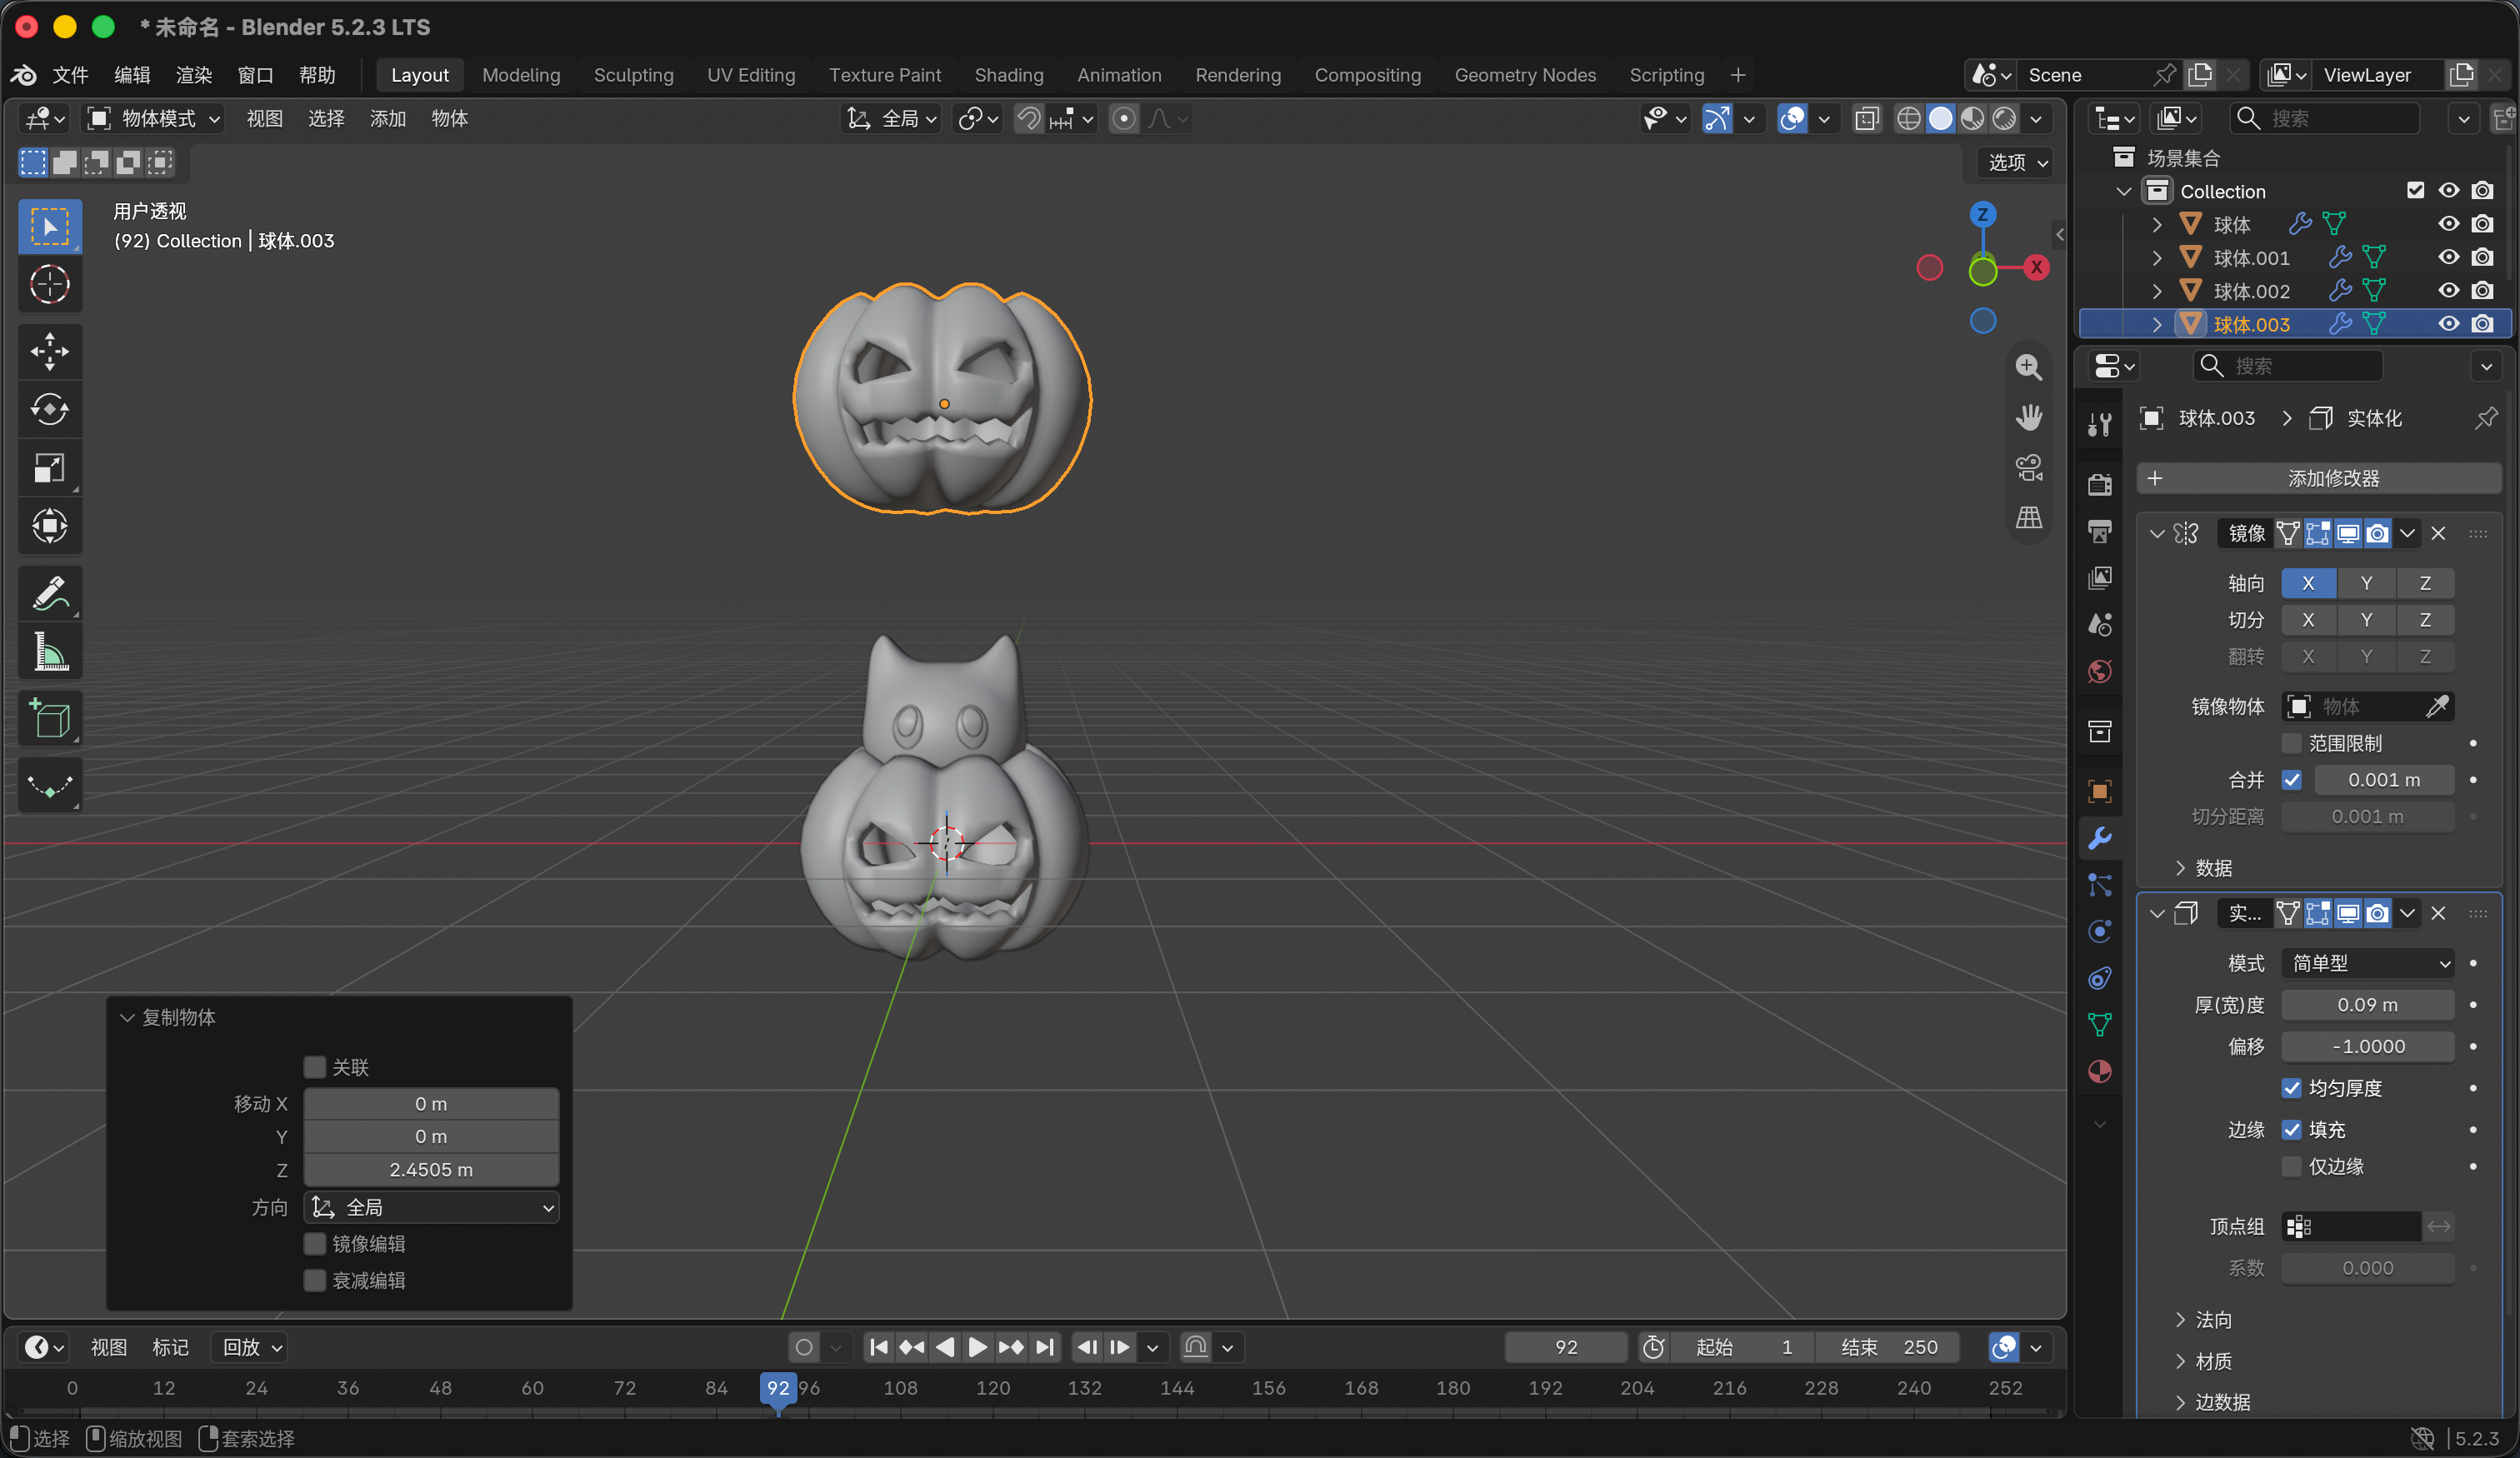Select the Scale tool
Image resolution: width=2520 pixels, height=1458 pixels.
point(50,467)
